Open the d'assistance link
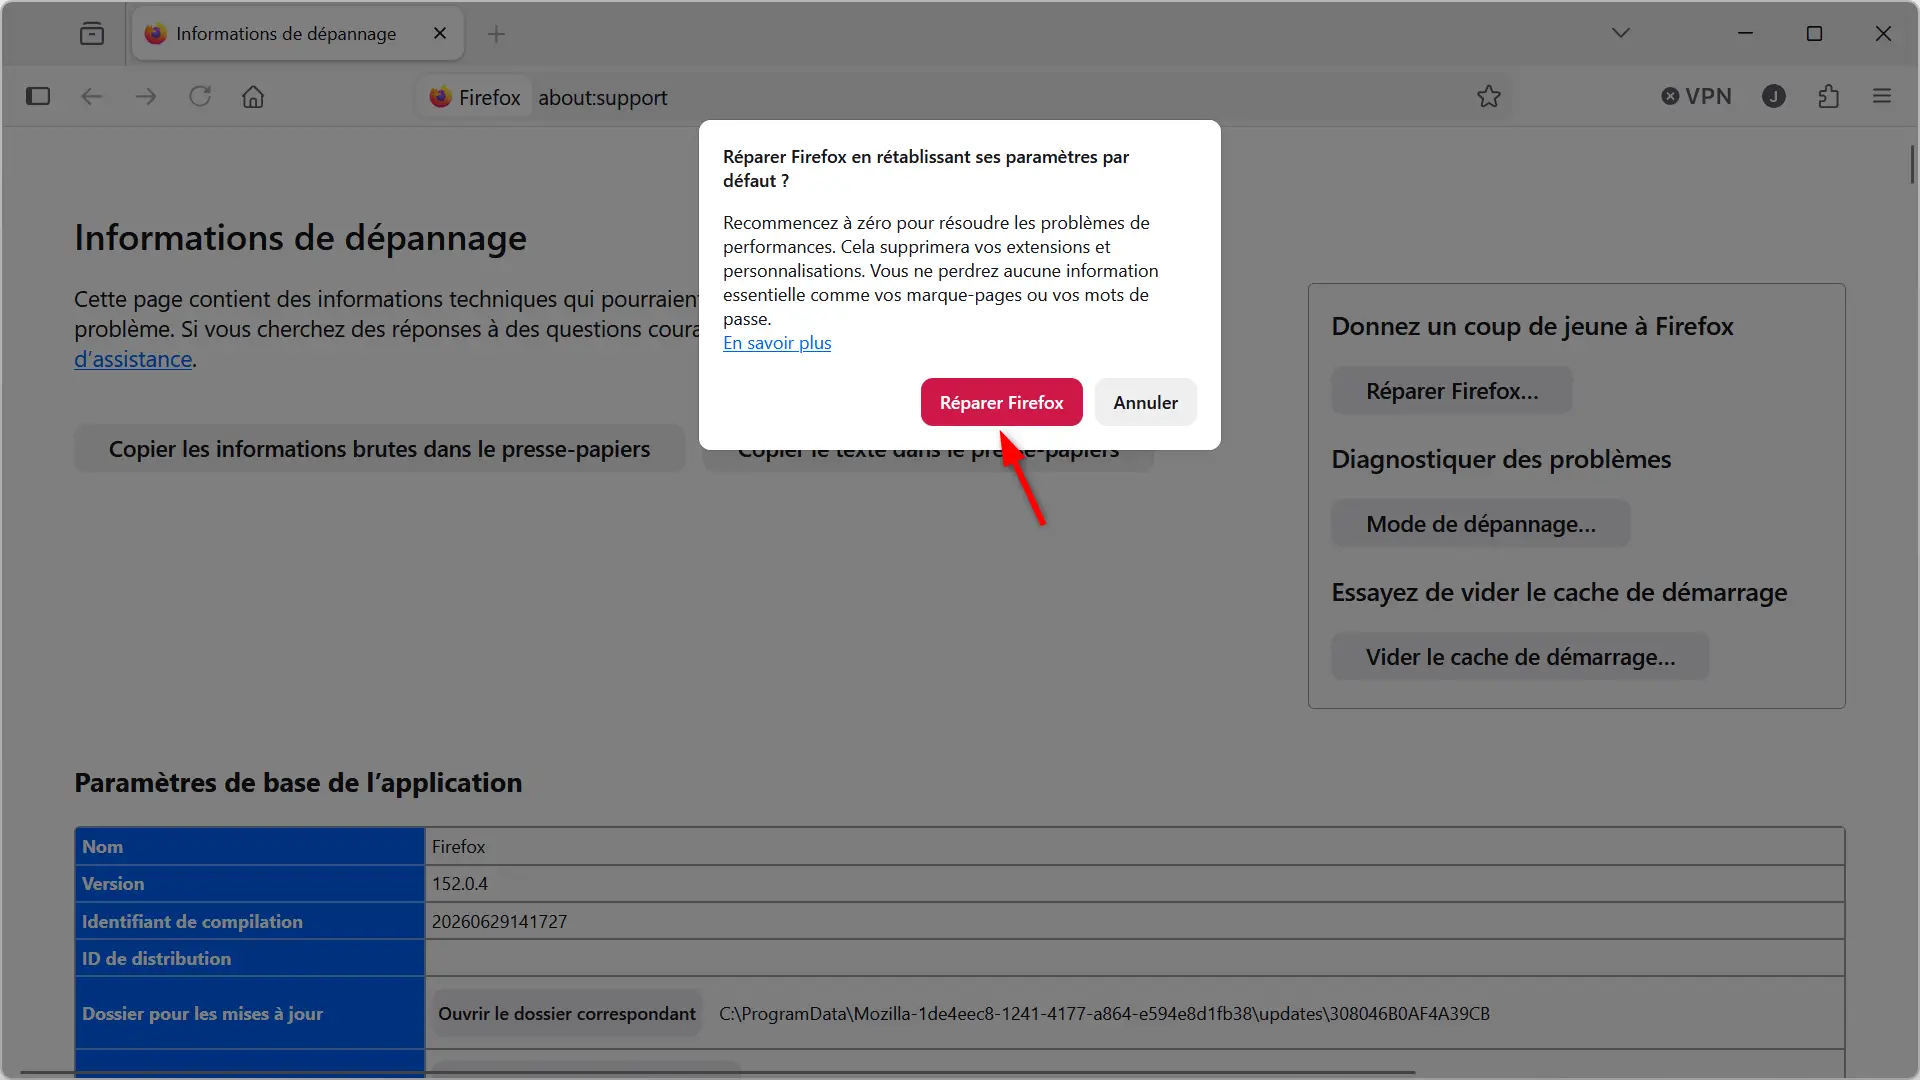Viewport: 1920px width, 1080px height. 133,359
